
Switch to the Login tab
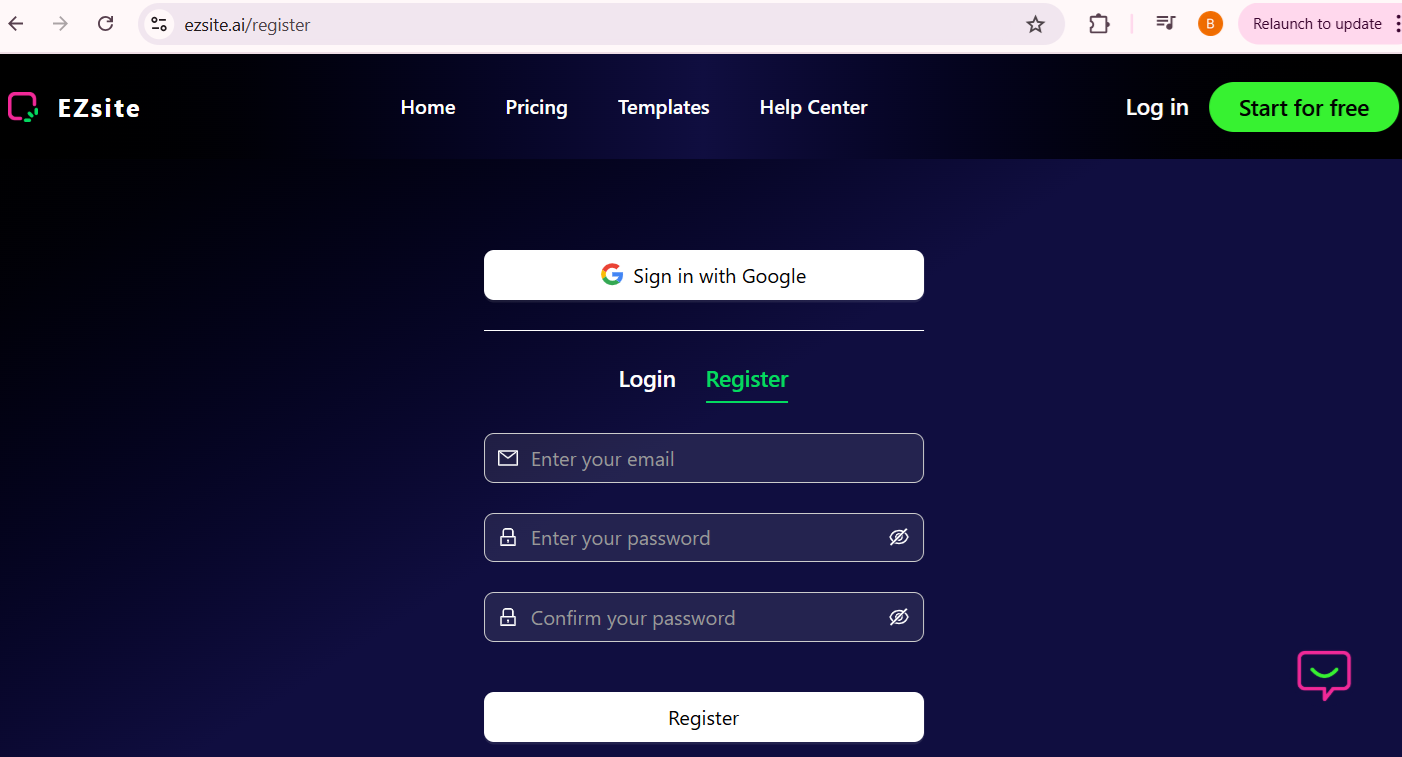pyautogui.click(x=647, y=380)
